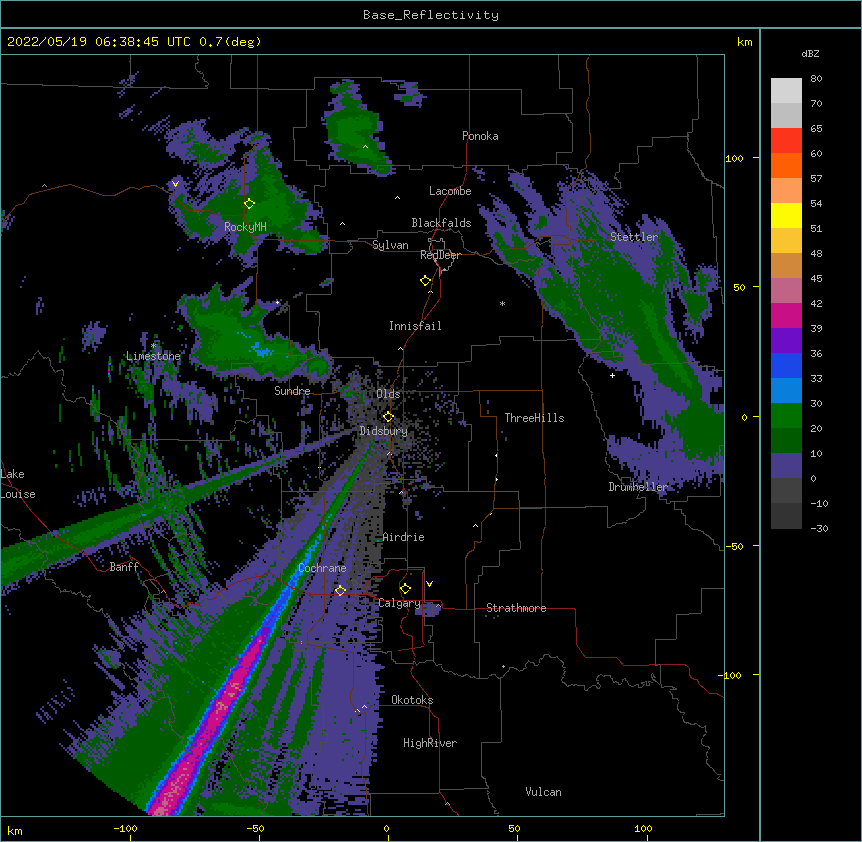The height and width of the screenshot is (842, 862).
Task: Click the Cochrane label
Action: (x=322, y=568)
